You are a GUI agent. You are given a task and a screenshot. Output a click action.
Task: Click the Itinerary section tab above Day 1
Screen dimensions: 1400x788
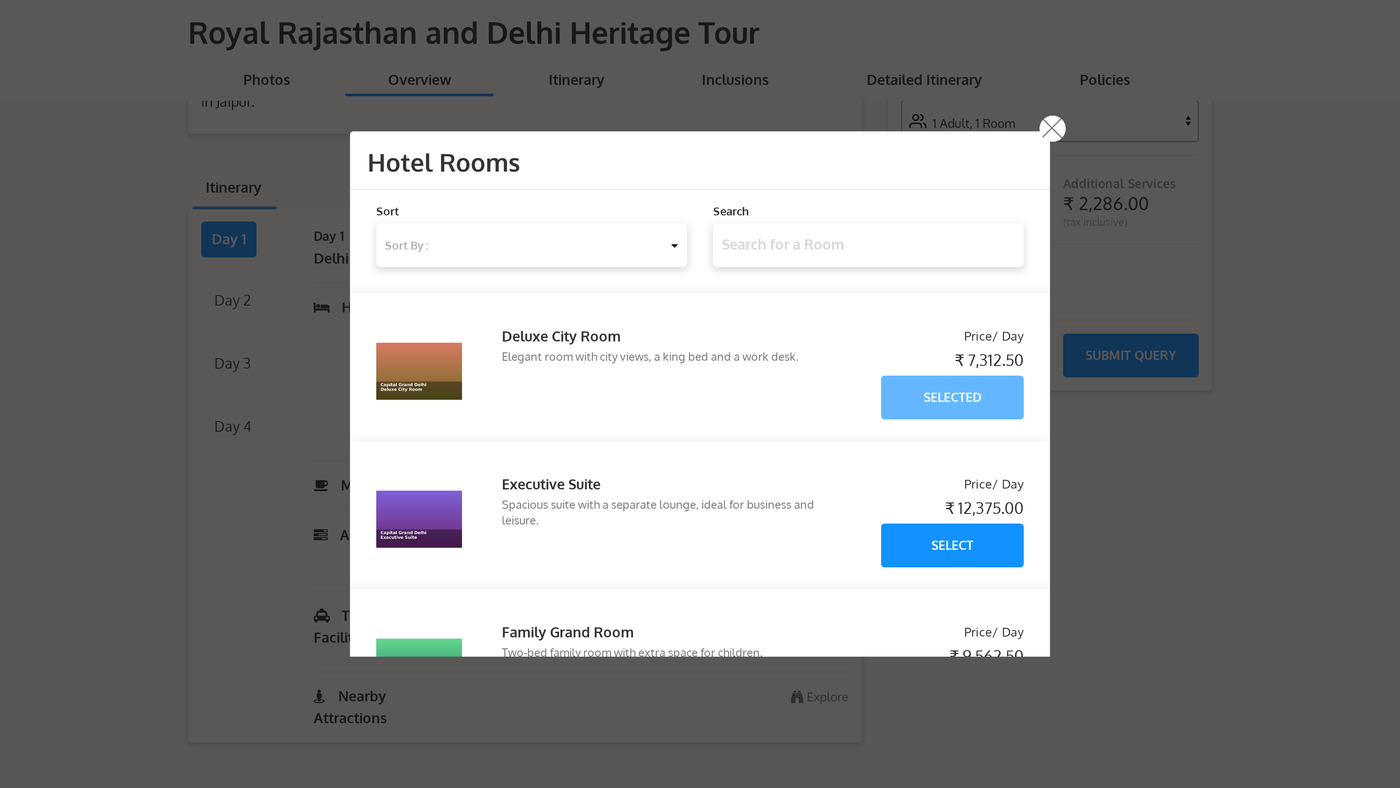pyautogui.click(x=233, y=188)
